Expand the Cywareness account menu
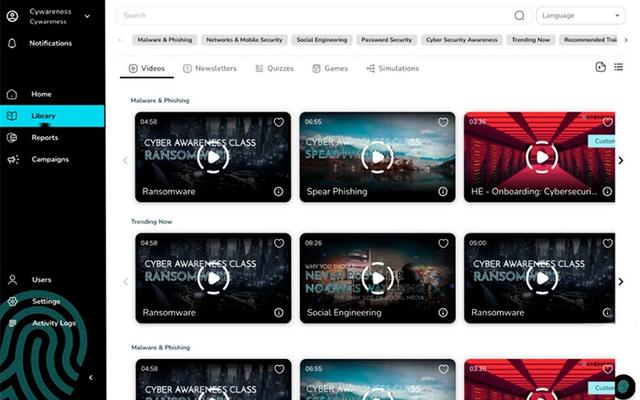 point(87,16)
